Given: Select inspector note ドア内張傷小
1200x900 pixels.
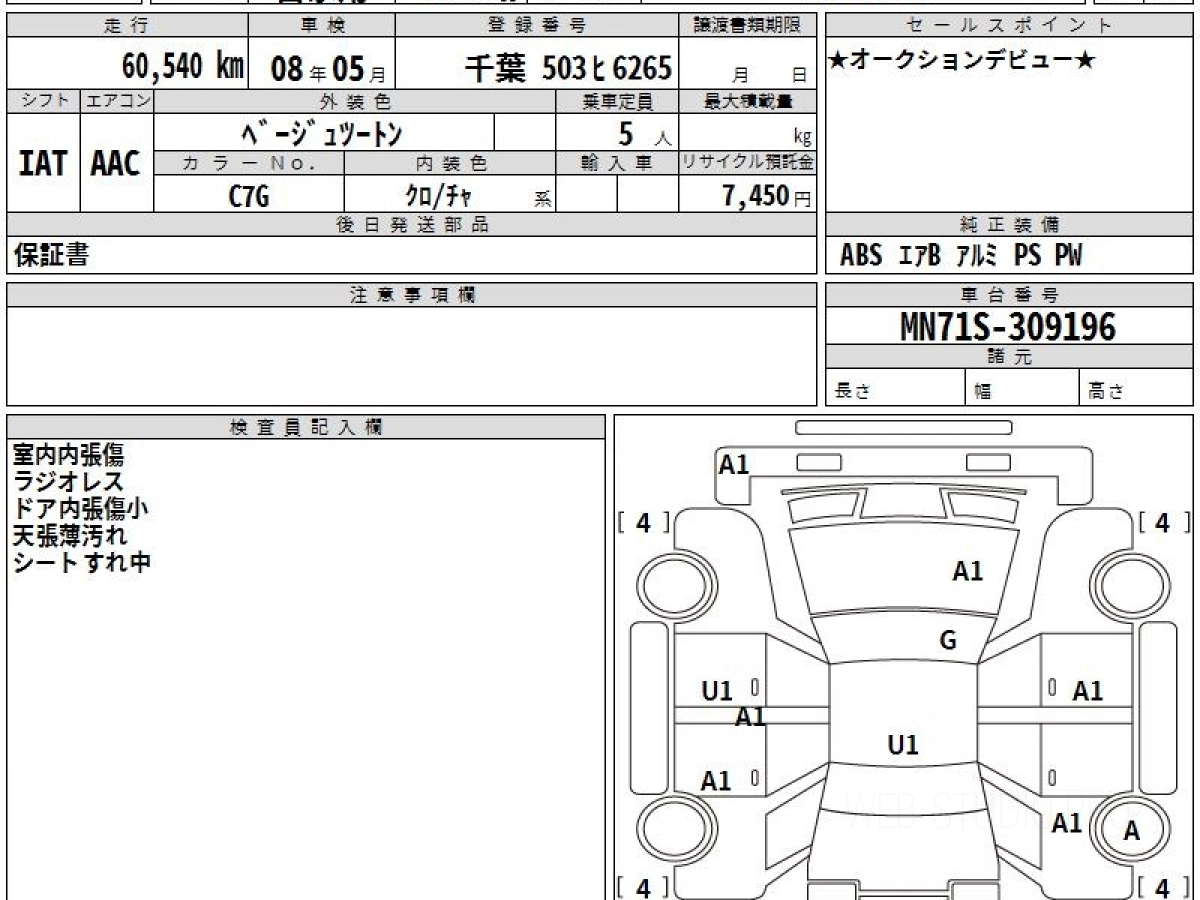Looking at the screenshot, I should [x=81, y=508].
